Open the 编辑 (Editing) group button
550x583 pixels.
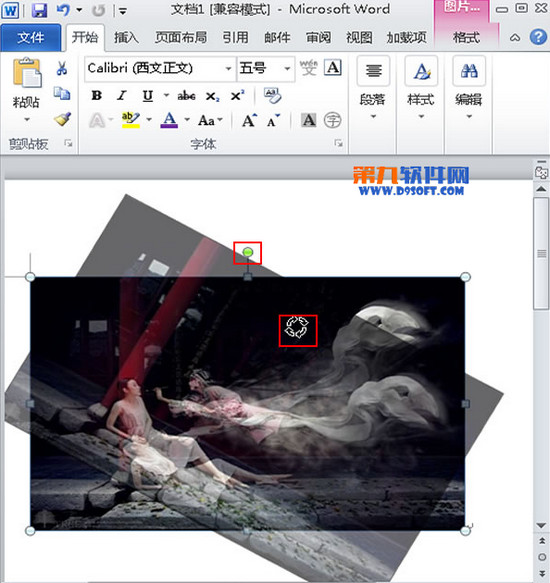click(x=469, y=87)
